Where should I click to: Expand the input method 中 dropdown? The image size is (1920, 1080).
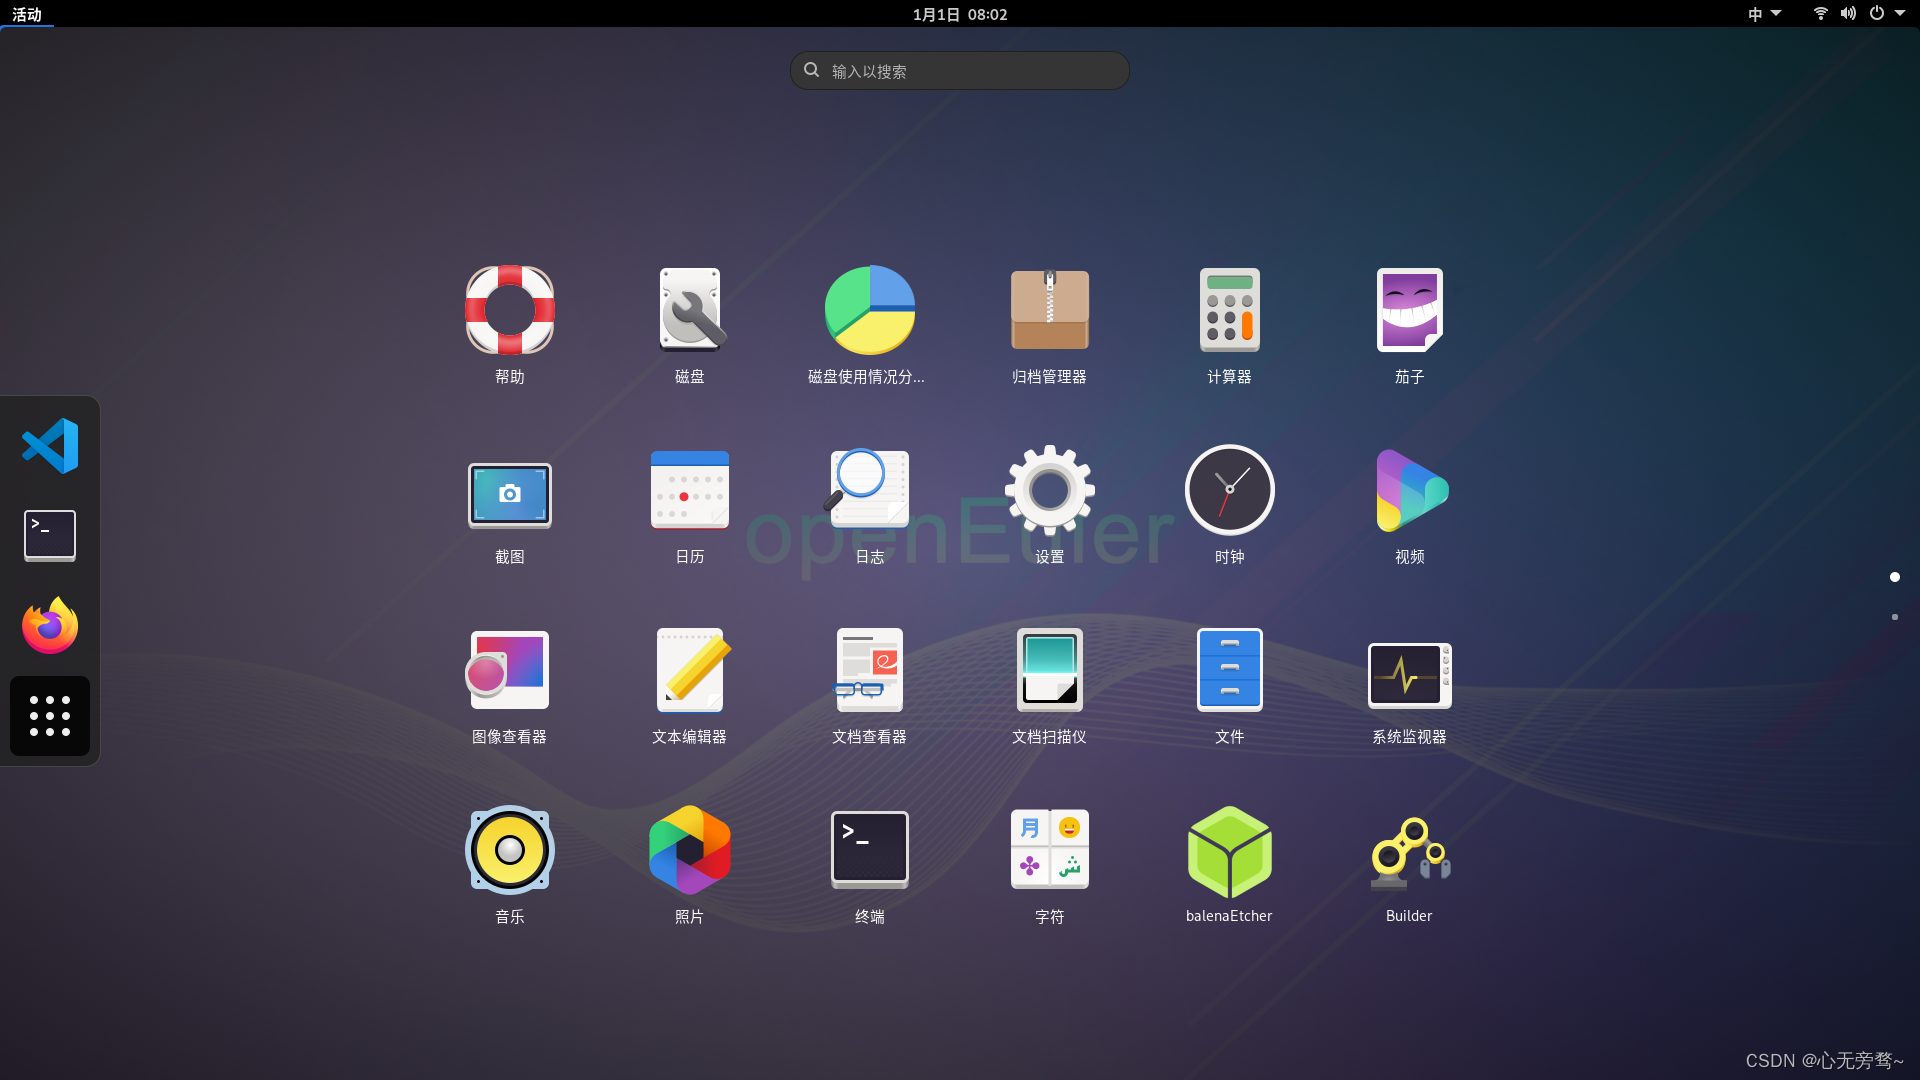tap(1764, 14)
